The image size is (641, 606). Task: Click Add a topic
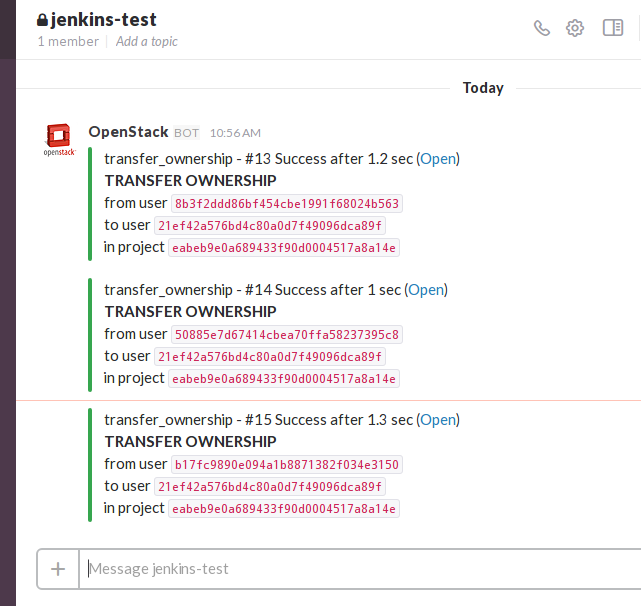coord(147,42)
